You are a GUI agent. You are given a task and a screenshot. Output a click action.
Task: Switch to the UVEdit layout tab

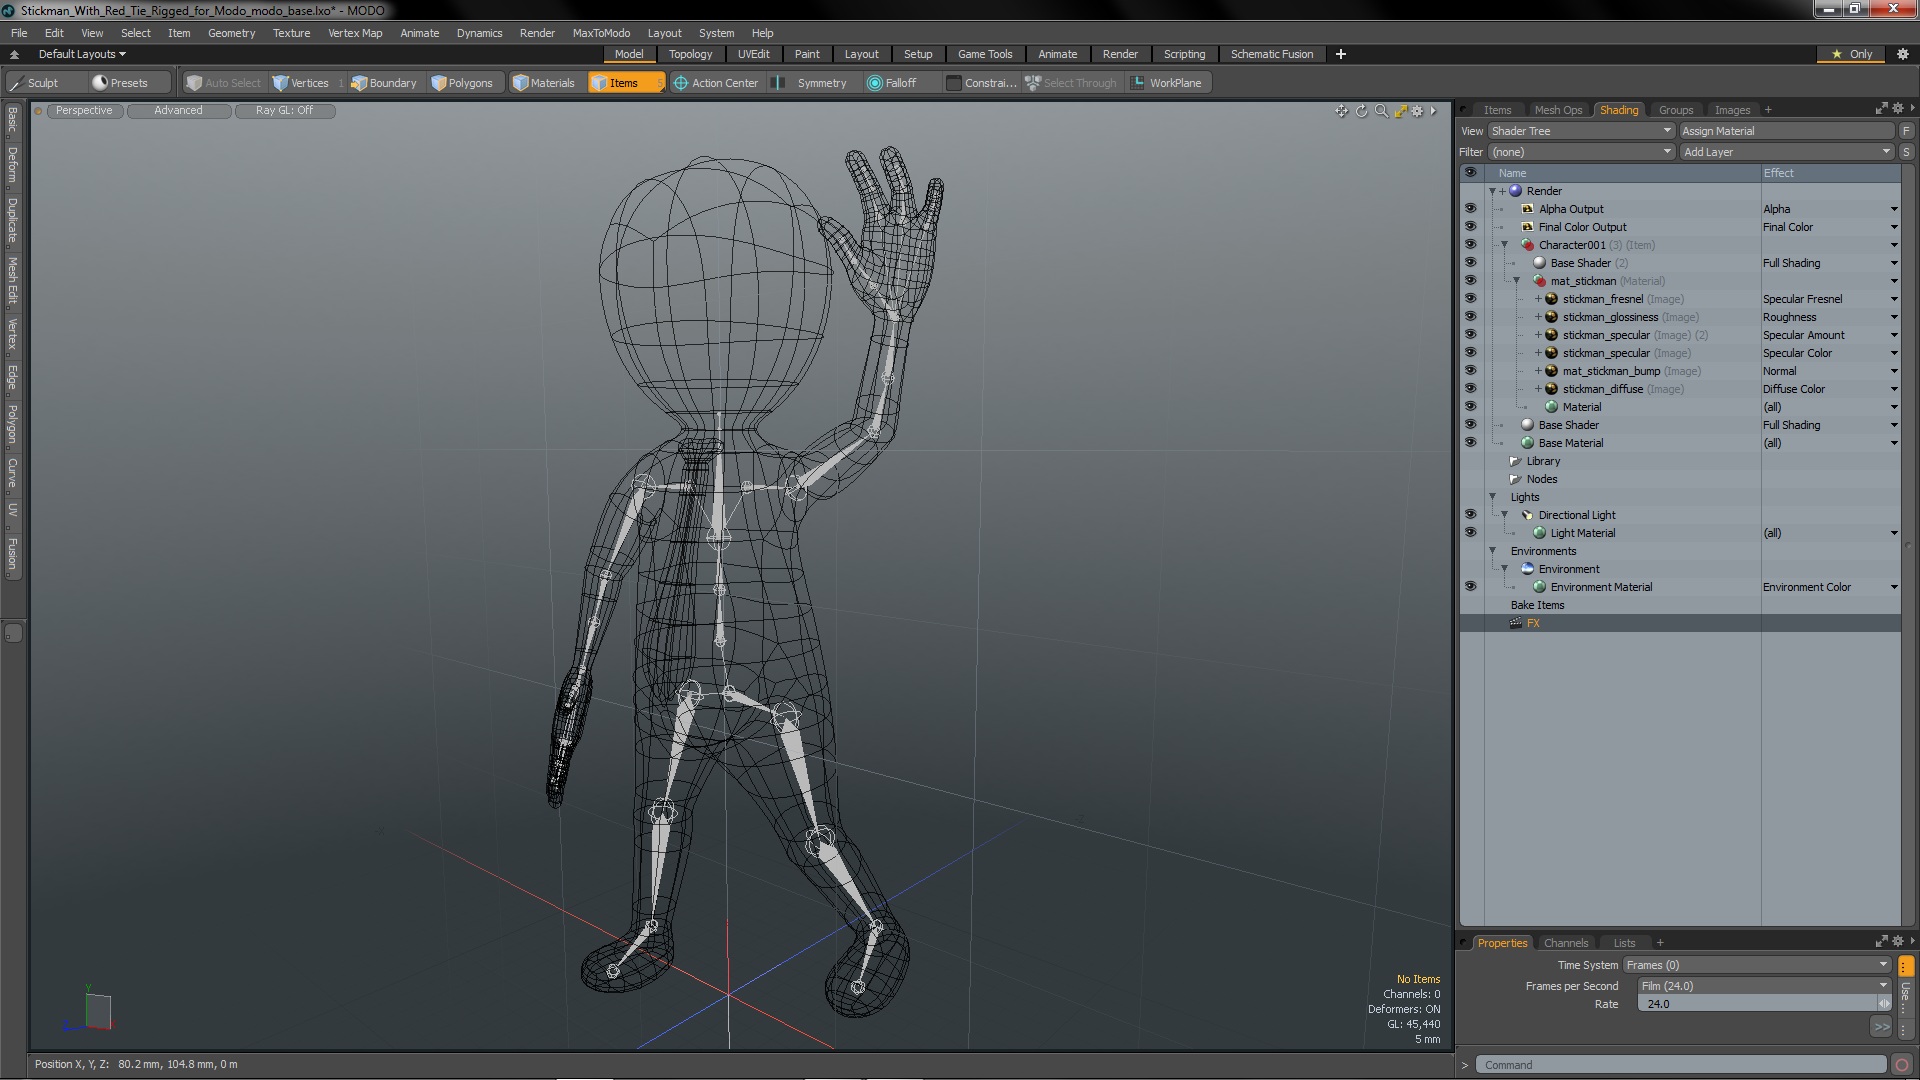point(752,54)
